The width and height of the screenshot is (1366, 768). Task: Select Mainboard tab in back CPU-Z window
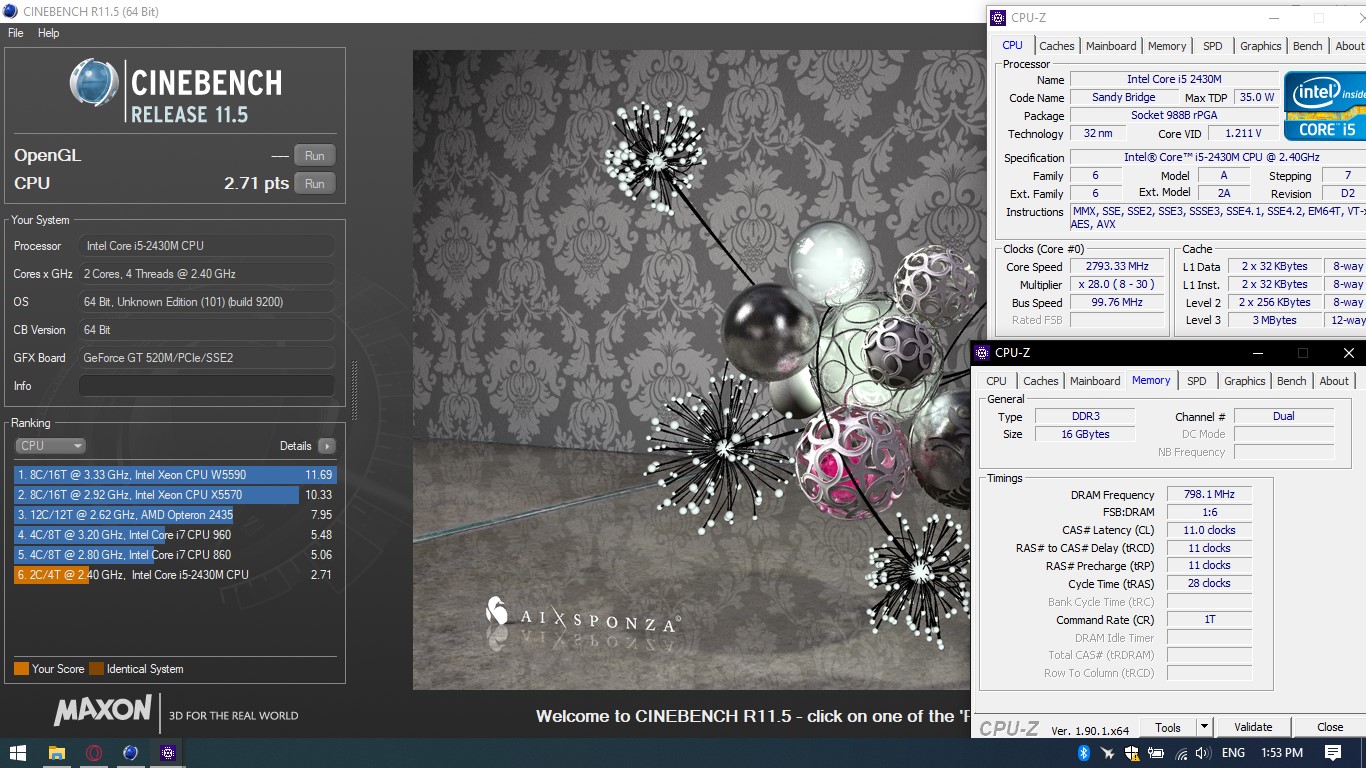click(x=1111, y=46)
